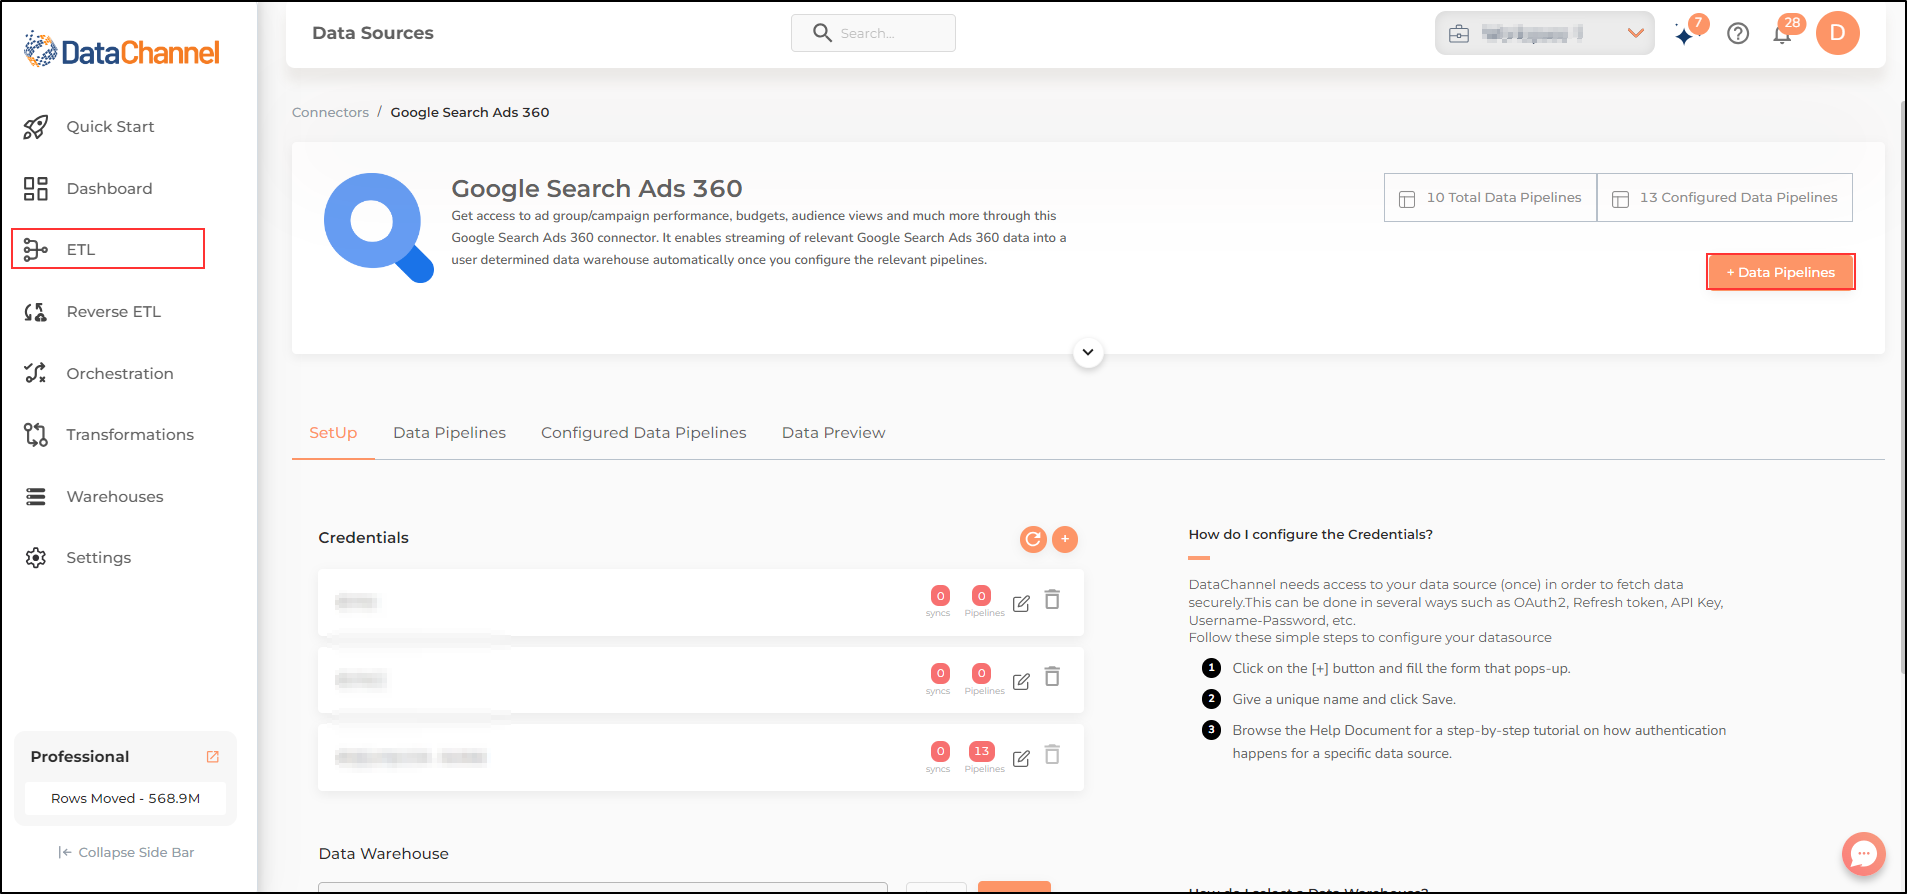This screenshot has height=894, width=1907.
Task: Open Settings in the sidebar
Action: click(98, 558)
